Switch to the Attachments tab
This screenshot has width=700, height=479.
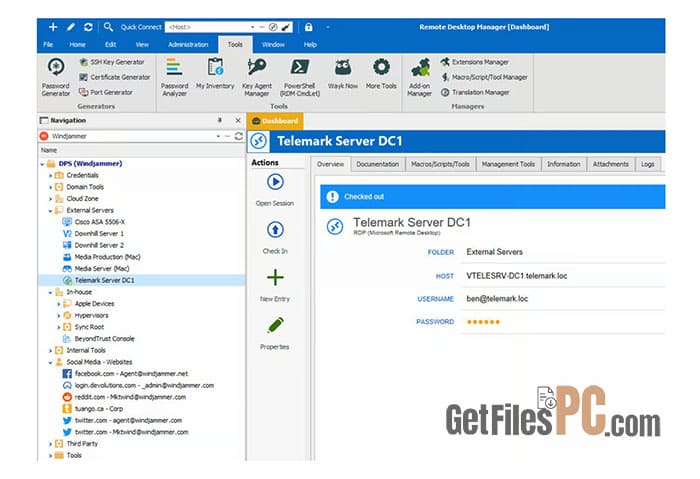tap(611, 164)
